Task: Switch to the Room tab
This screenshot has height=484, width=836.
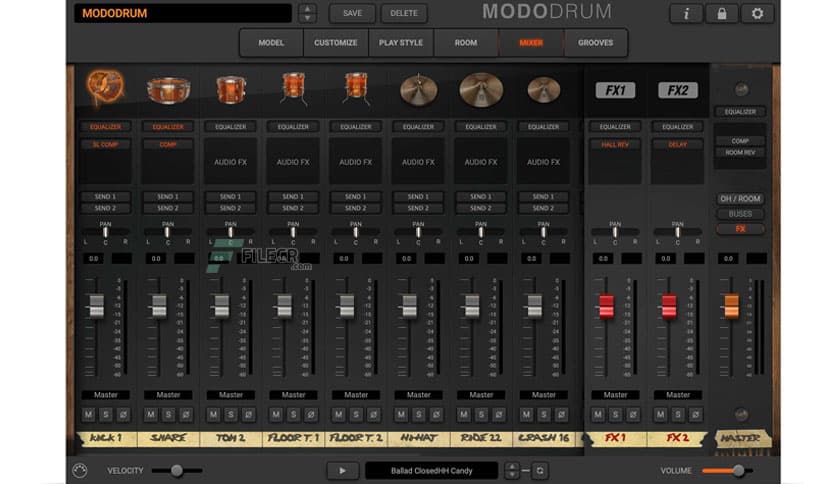Action: click(466, 43)
